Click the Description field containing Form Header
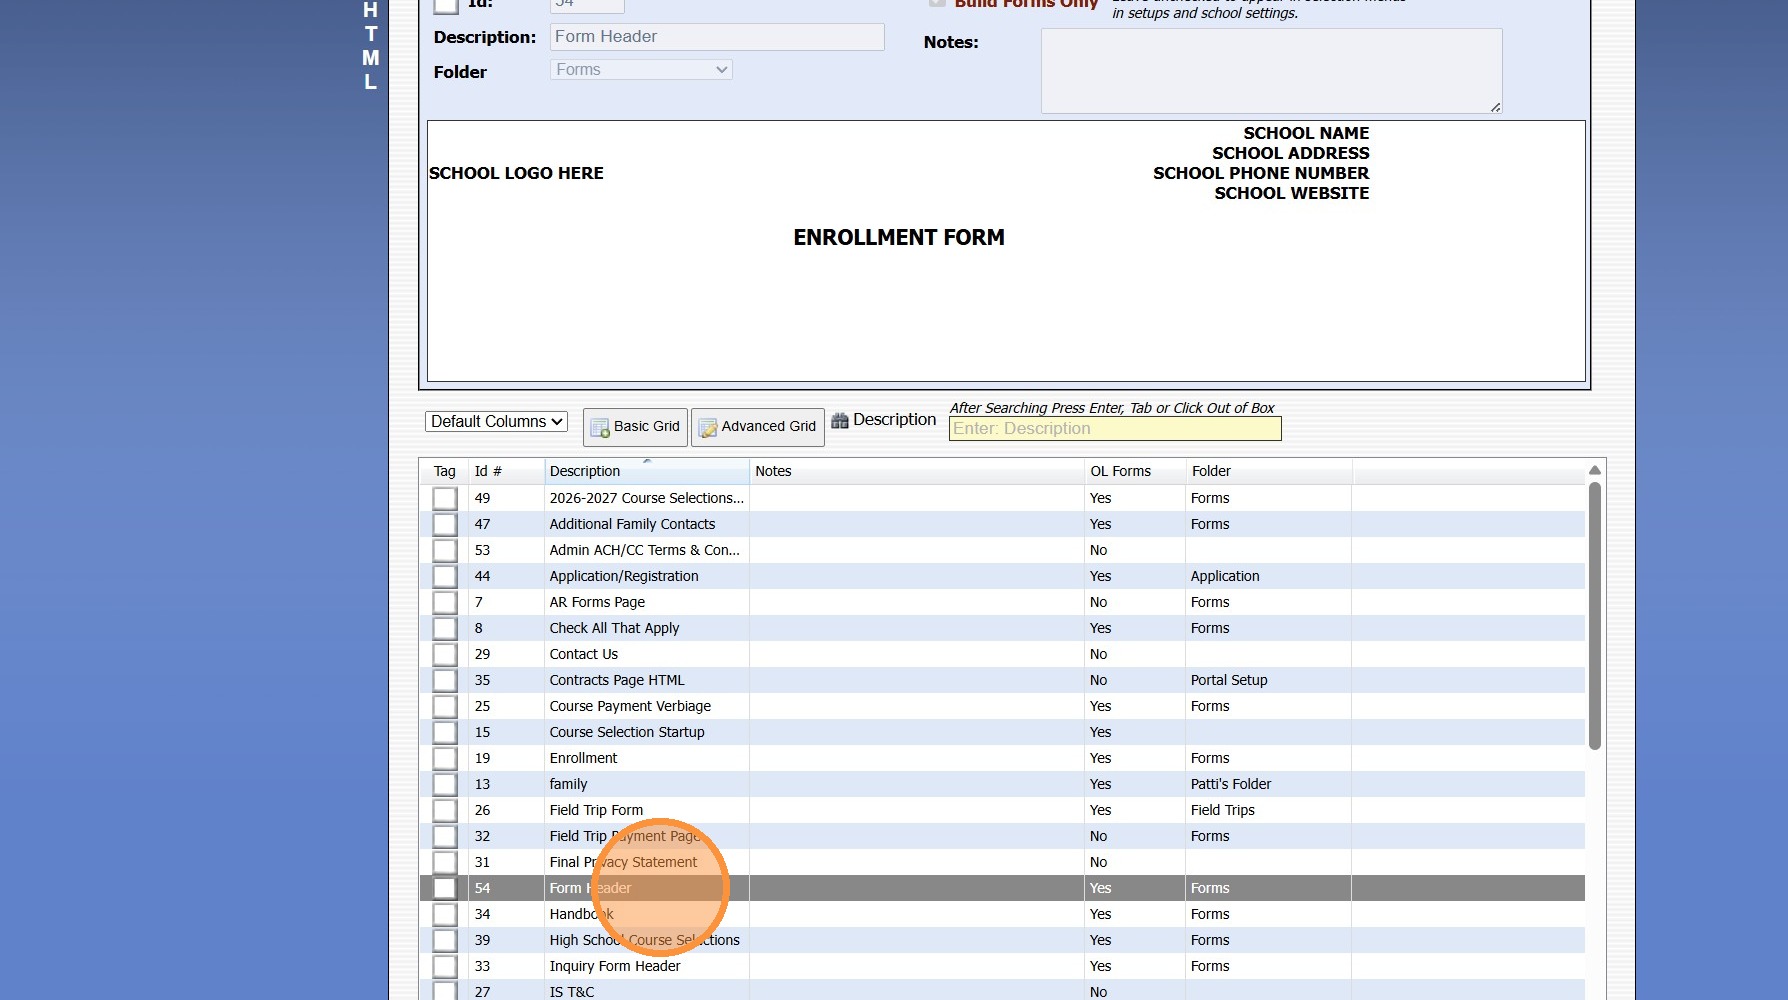This screenshot has width=1788, height=1000. click(x=717, y=37)
